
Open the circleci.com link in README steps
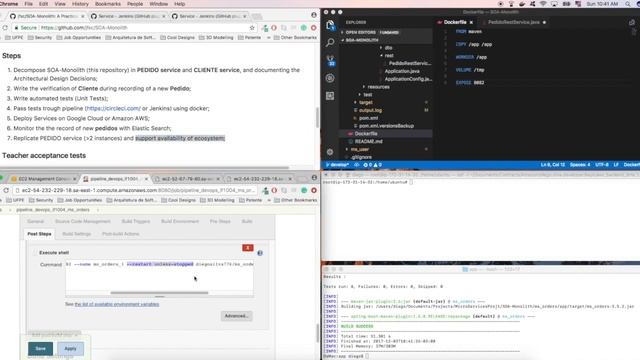113,109
